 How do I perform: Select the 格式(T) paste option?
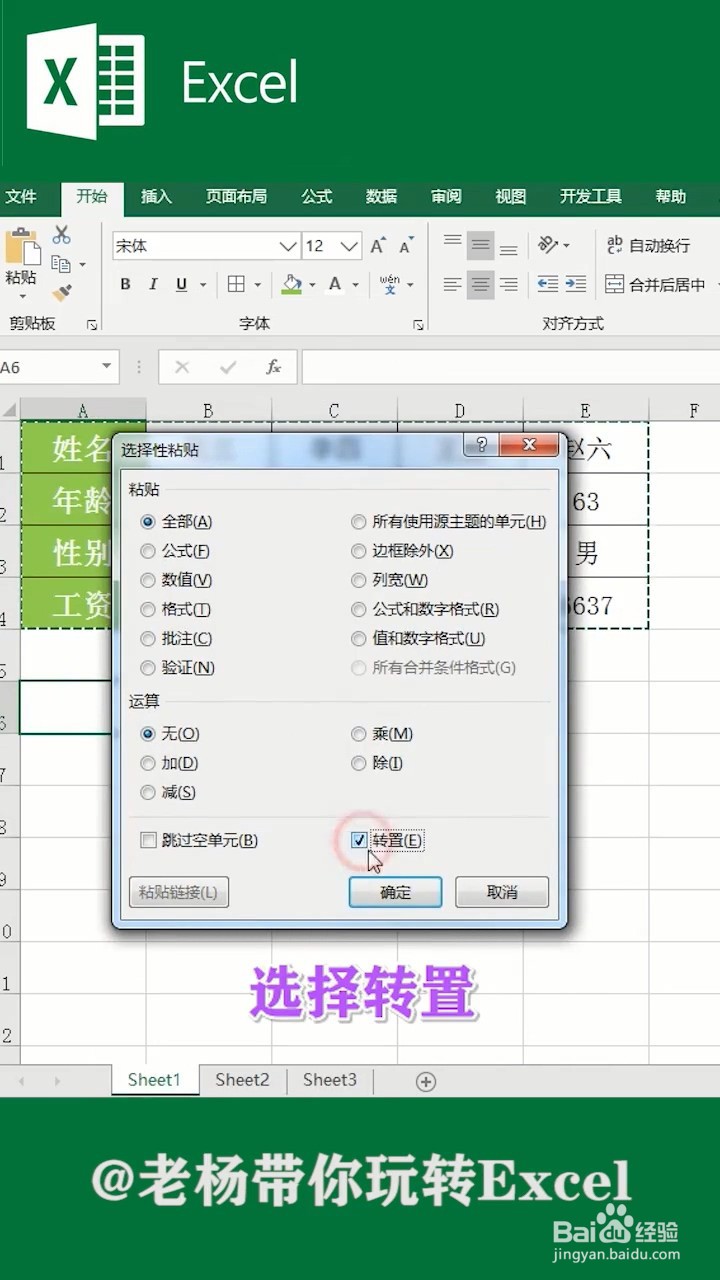(x=176, y=608)
